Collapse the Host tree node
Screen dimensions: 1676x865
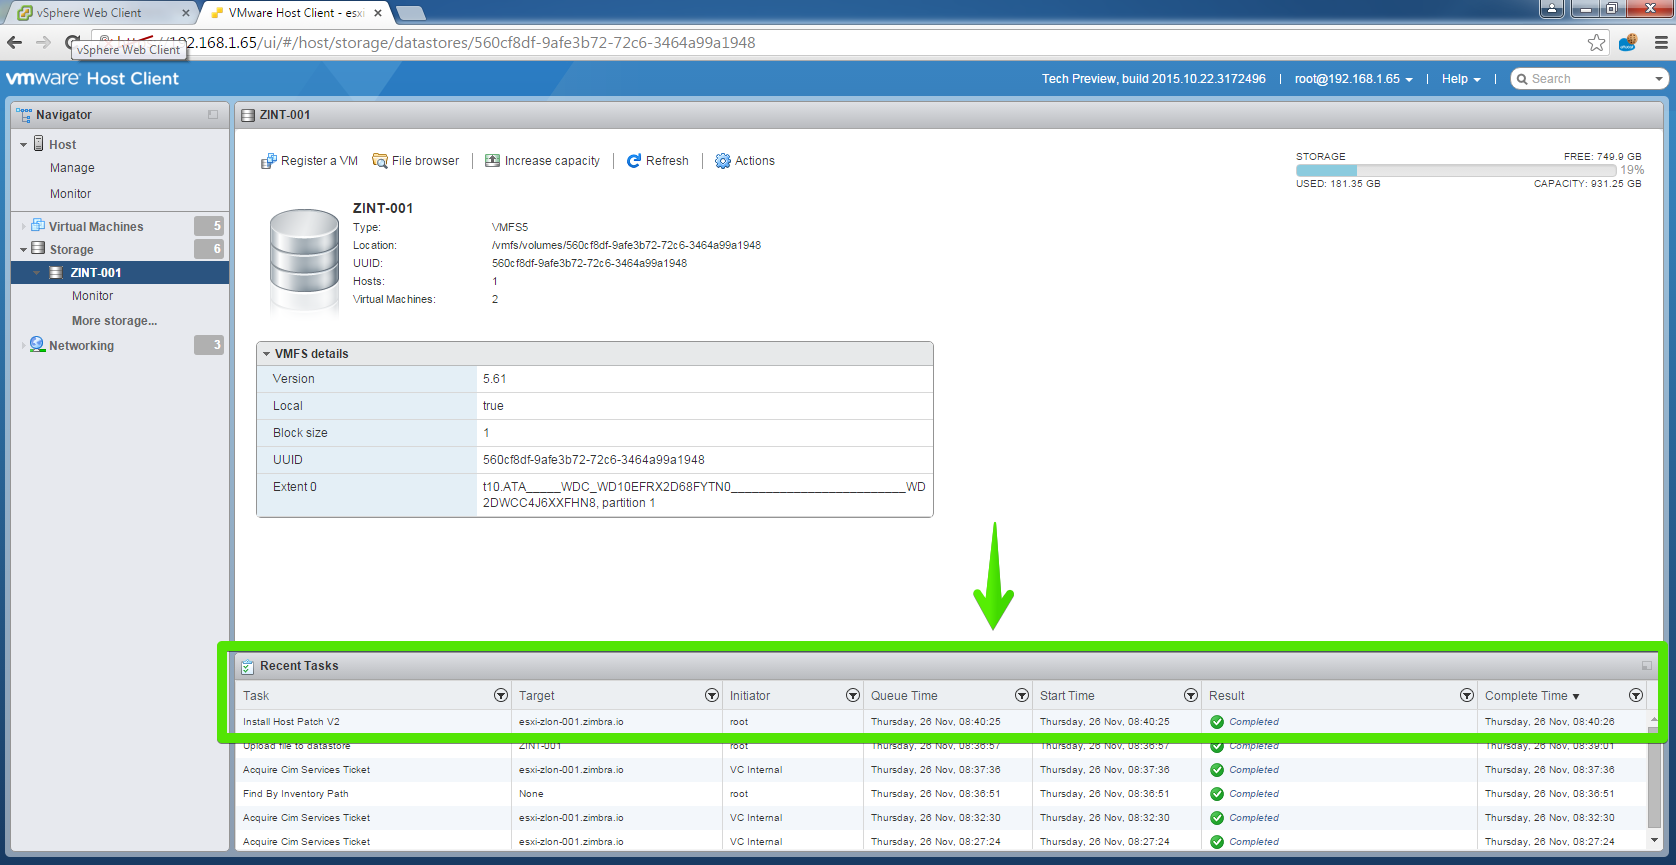(24, 145)
